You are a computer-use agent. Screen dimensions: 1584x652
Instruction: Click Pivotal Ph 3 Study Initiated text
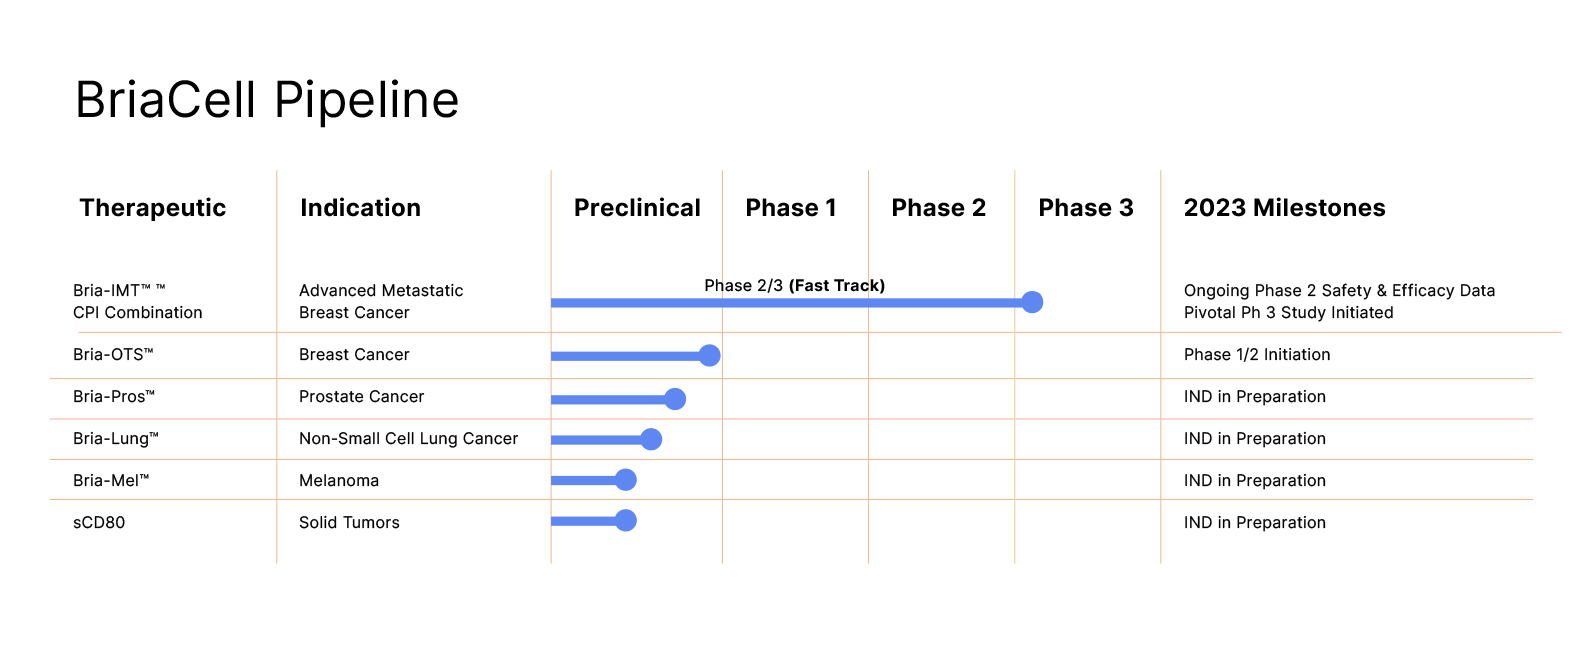1289,312
